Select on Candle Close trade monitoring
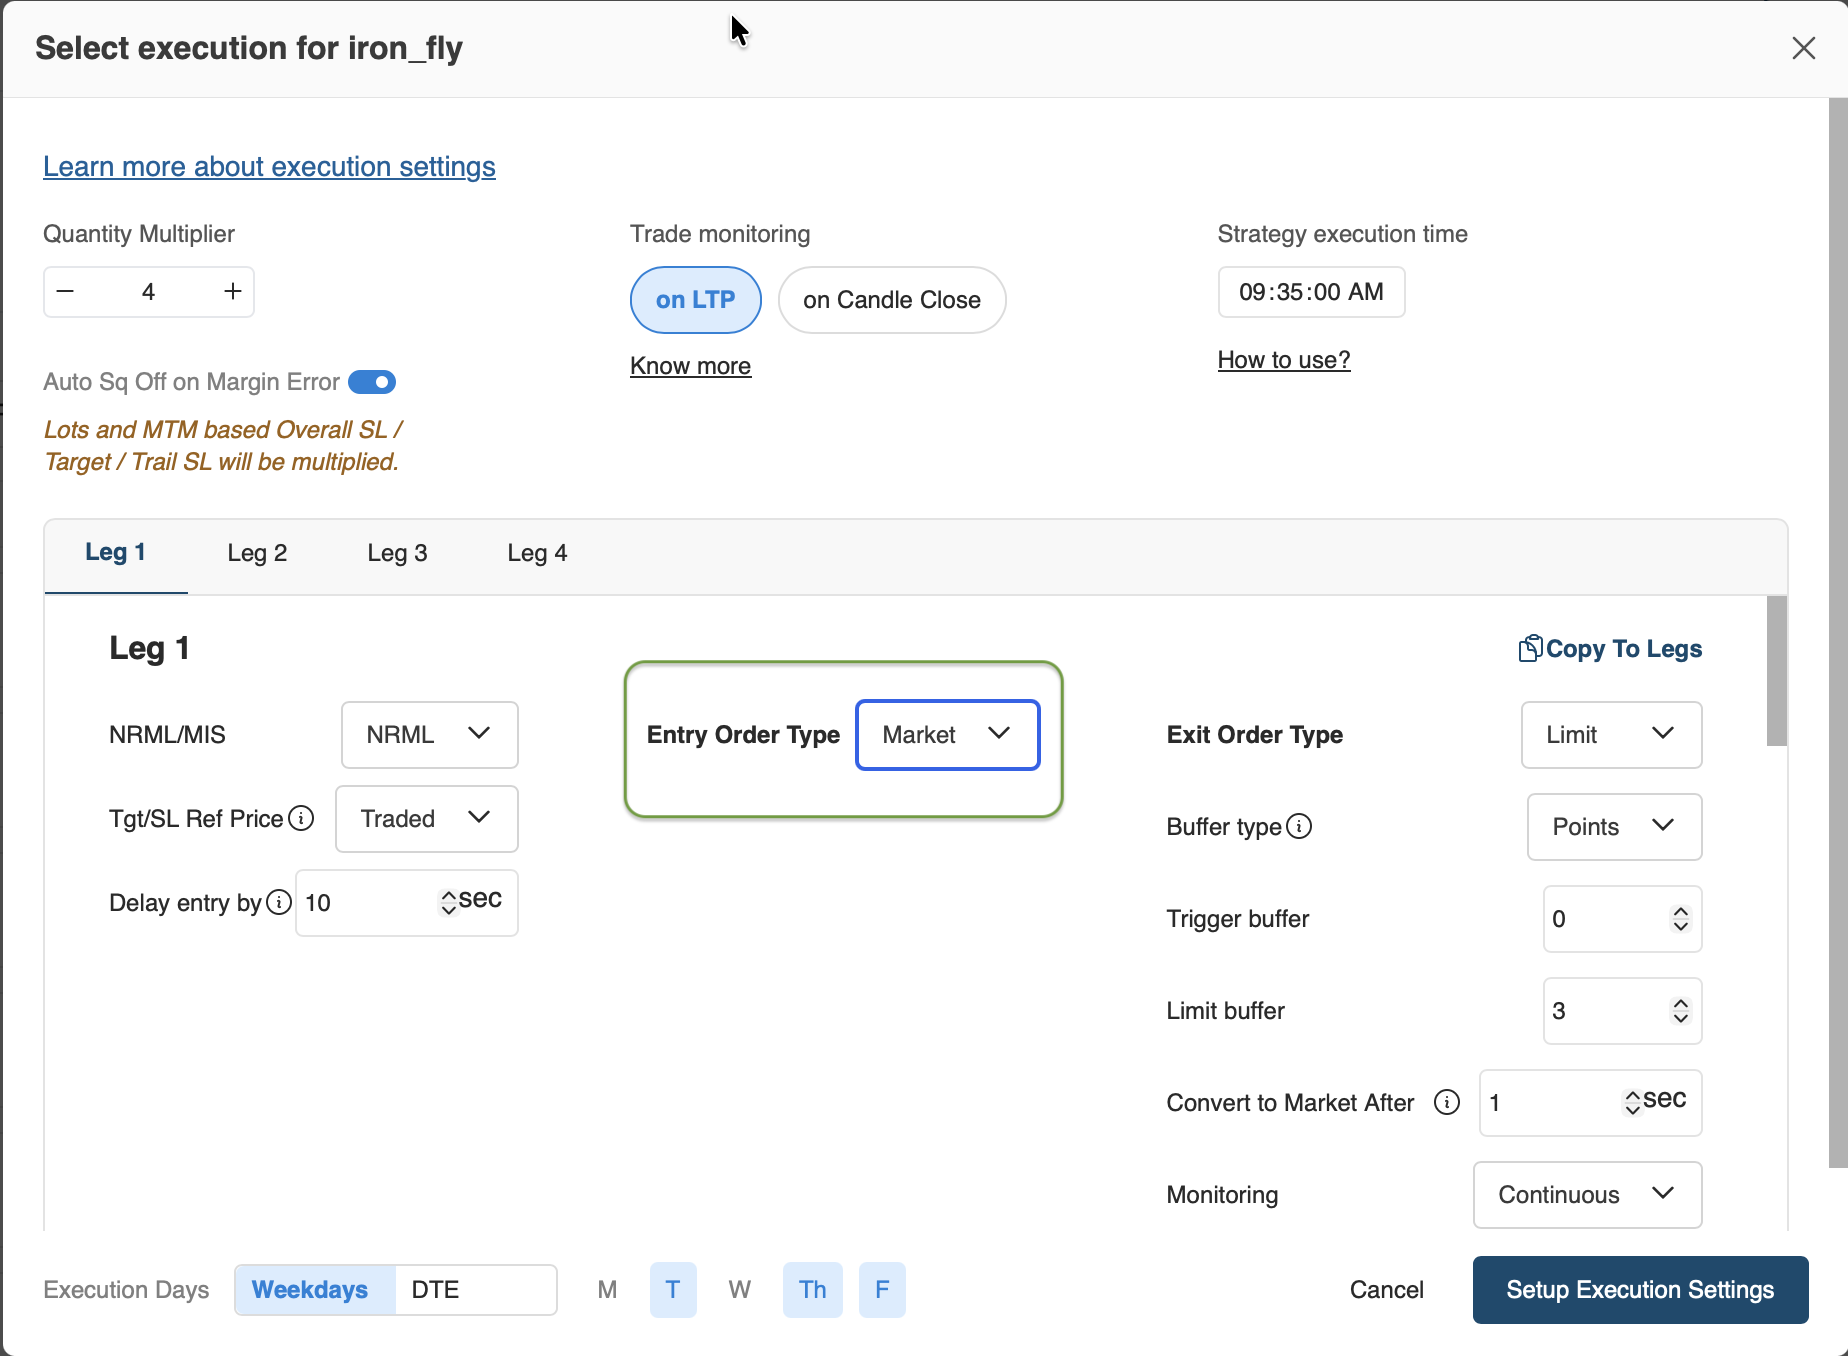The width and height of the screenshot is (1848, 1356). 891,300
